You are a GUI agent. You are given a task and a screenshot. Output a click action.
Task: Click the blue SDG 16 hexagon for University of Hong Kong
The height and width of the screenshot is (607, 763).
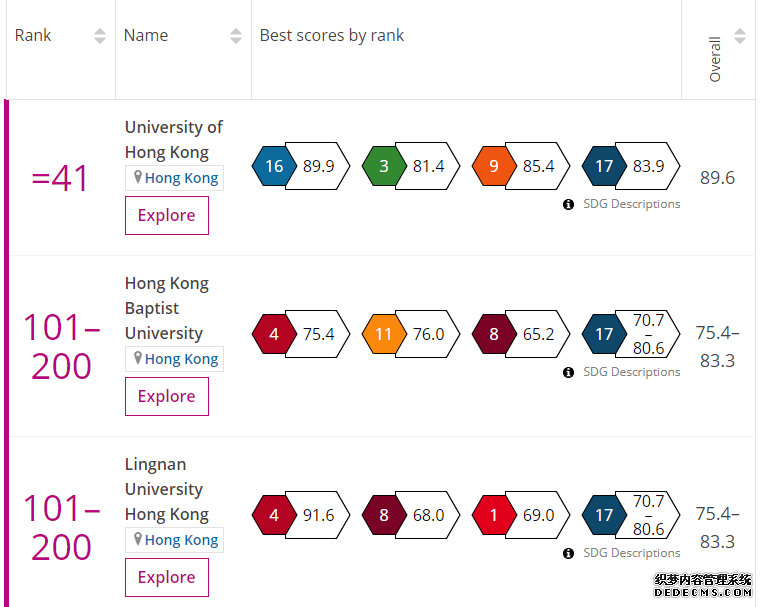pyautogui.click(x=274, y=166)
